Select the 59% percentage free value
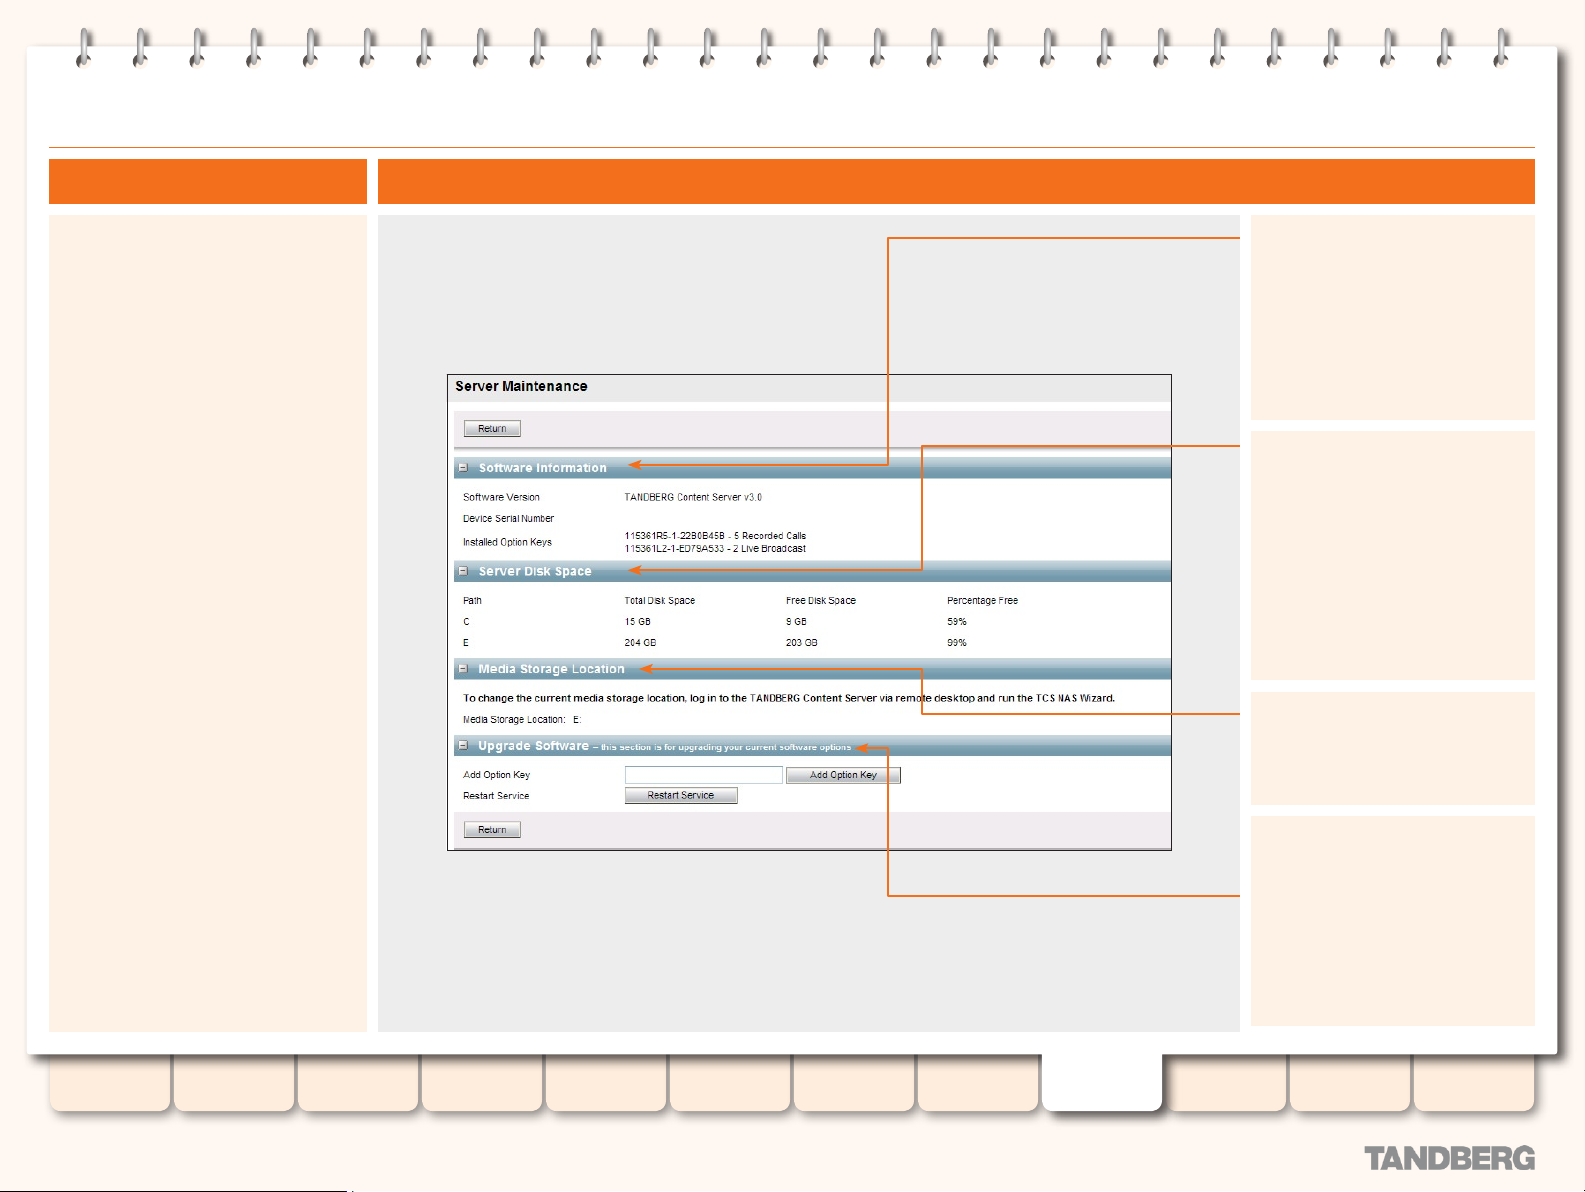The width and height of the screenshot is (1585, 1192). (x=957, y=622)
